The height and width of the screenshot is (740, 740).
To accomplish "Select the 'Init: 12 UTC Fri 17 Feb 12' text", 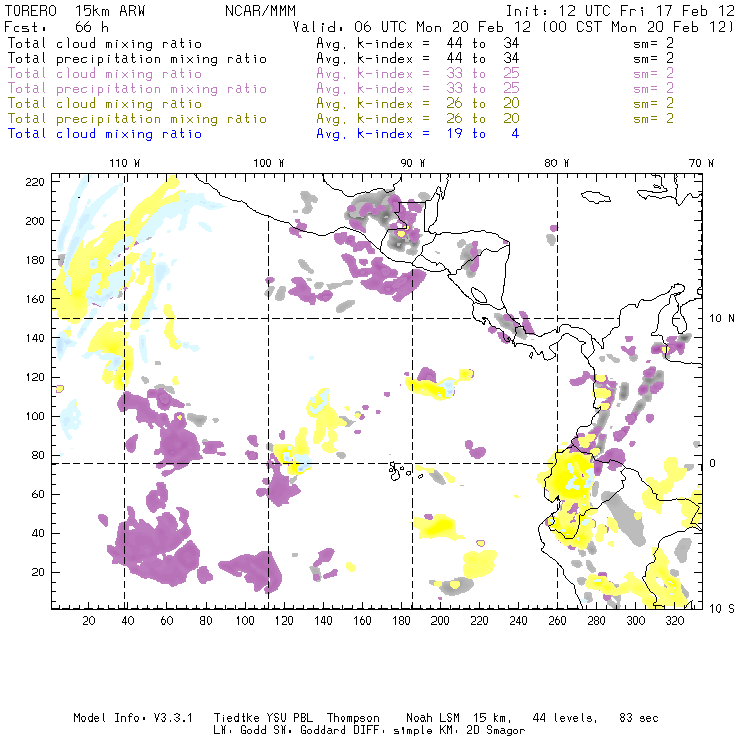I will pyautogui.click(x=620, y=11).
